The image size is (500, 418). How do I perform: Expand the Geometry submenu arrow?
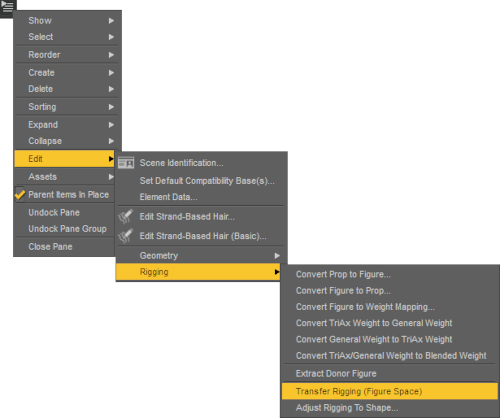click(x=277, y=256)
